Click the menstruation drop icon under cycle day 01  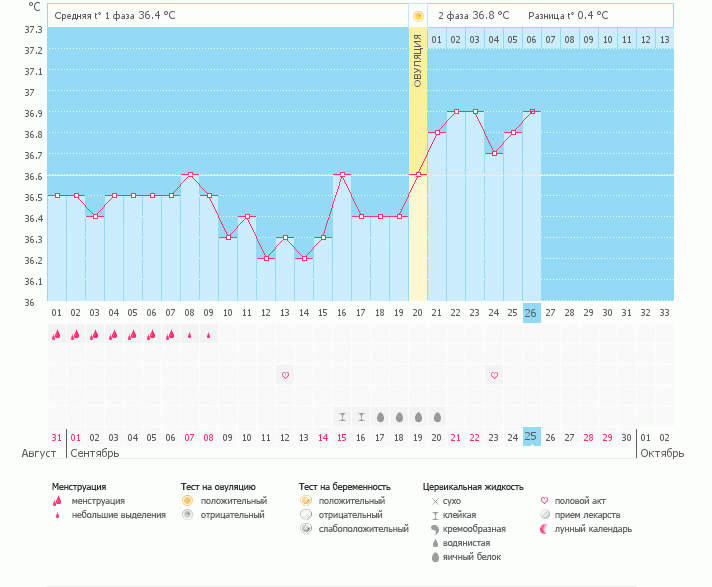coord(56,335)
